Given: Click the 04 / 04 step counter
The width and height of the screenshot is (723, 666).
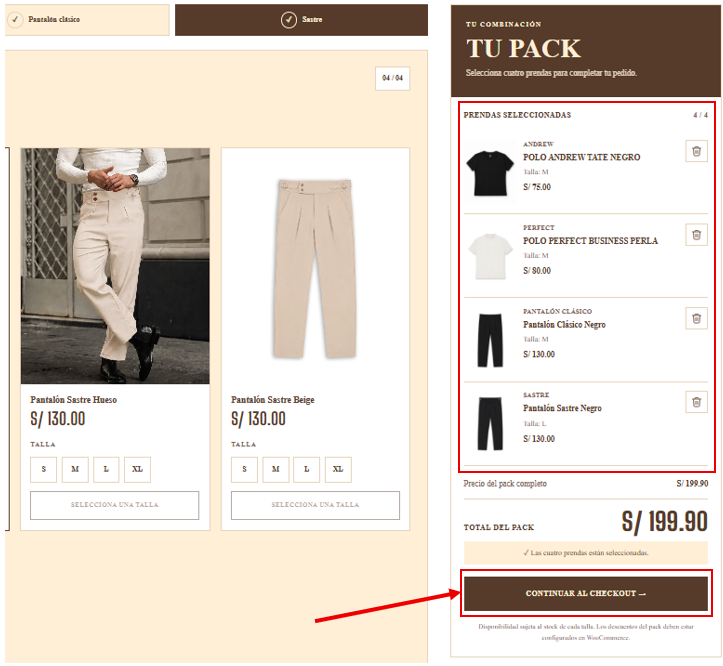Looking at the screenshot, I should [x=392, y=78].
